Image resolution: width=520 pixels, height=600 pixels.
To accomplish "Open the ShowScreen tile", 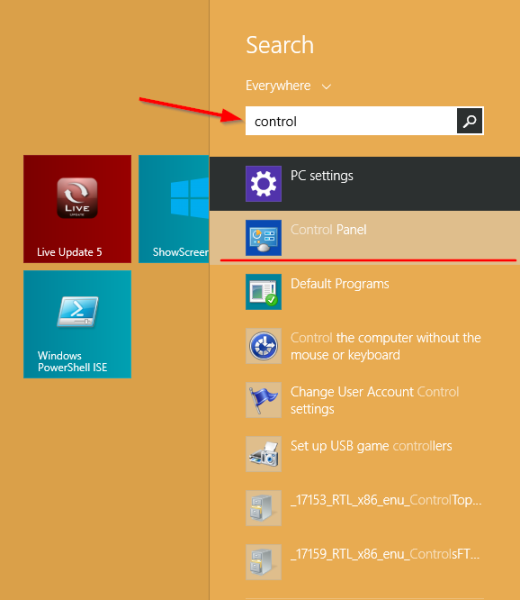I will (174, 209).
